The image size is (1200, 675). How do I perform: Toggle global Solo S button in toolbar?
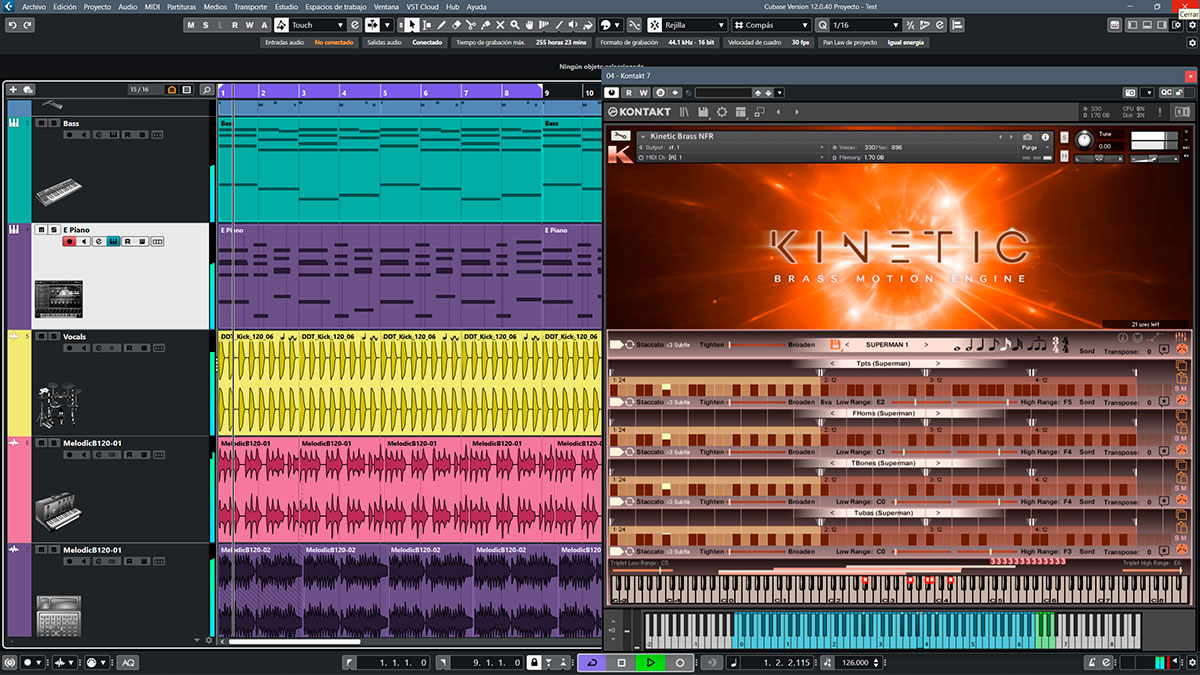207,25
